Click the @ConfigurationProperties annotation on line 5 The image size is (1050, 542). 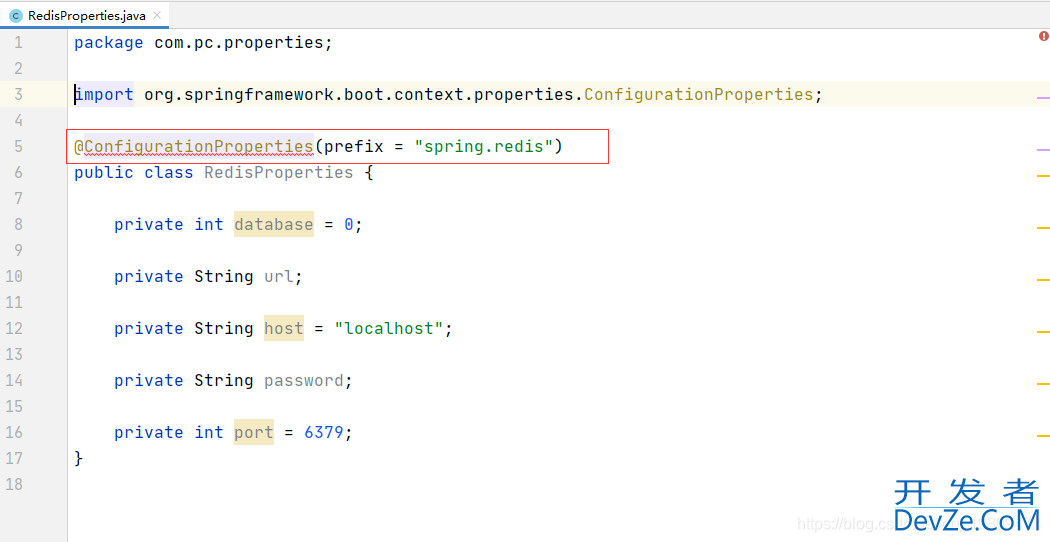194,147
